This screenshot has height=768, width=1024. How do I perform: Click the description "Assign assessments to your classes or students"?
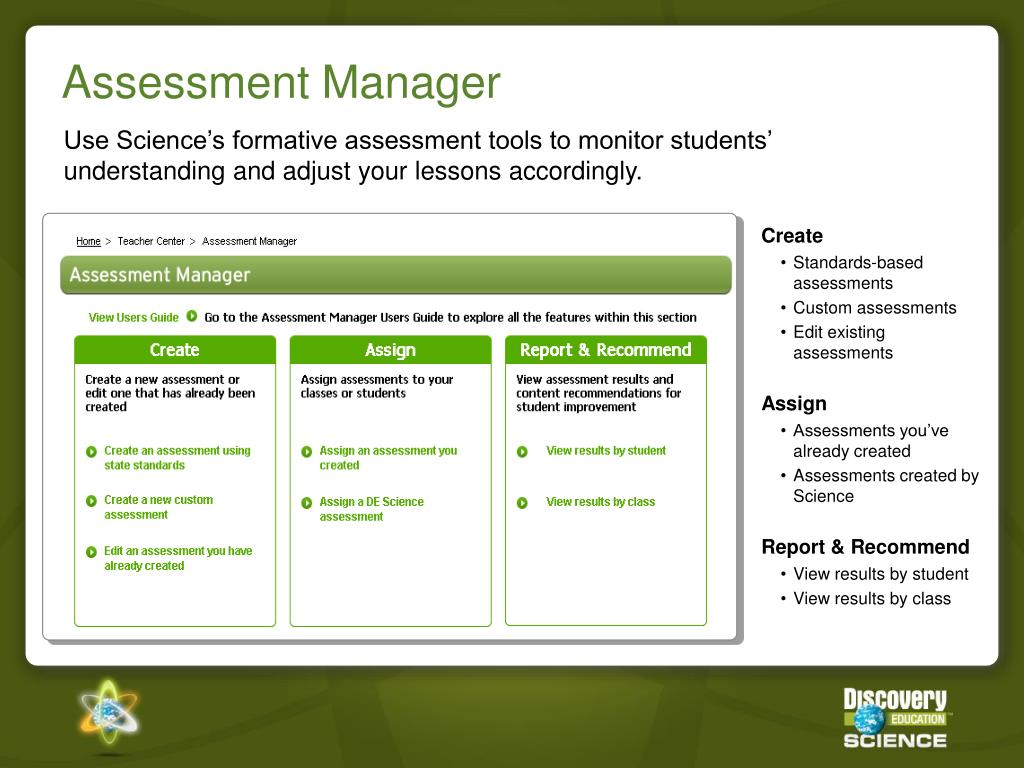pyautogui.click(x=377, y=386)
